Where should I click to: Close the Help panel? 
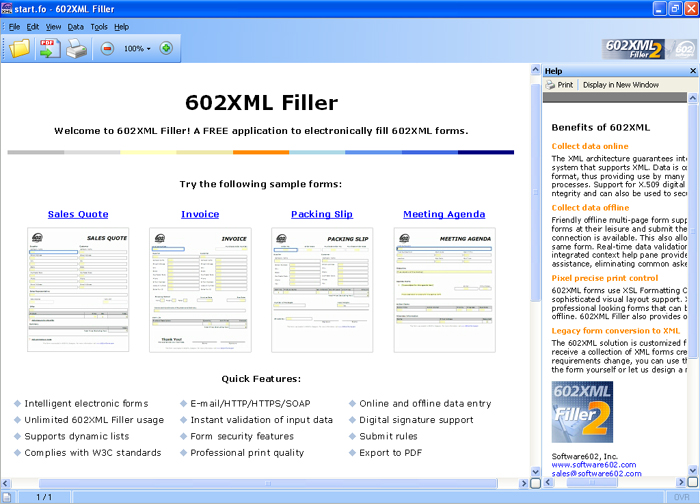693,71
